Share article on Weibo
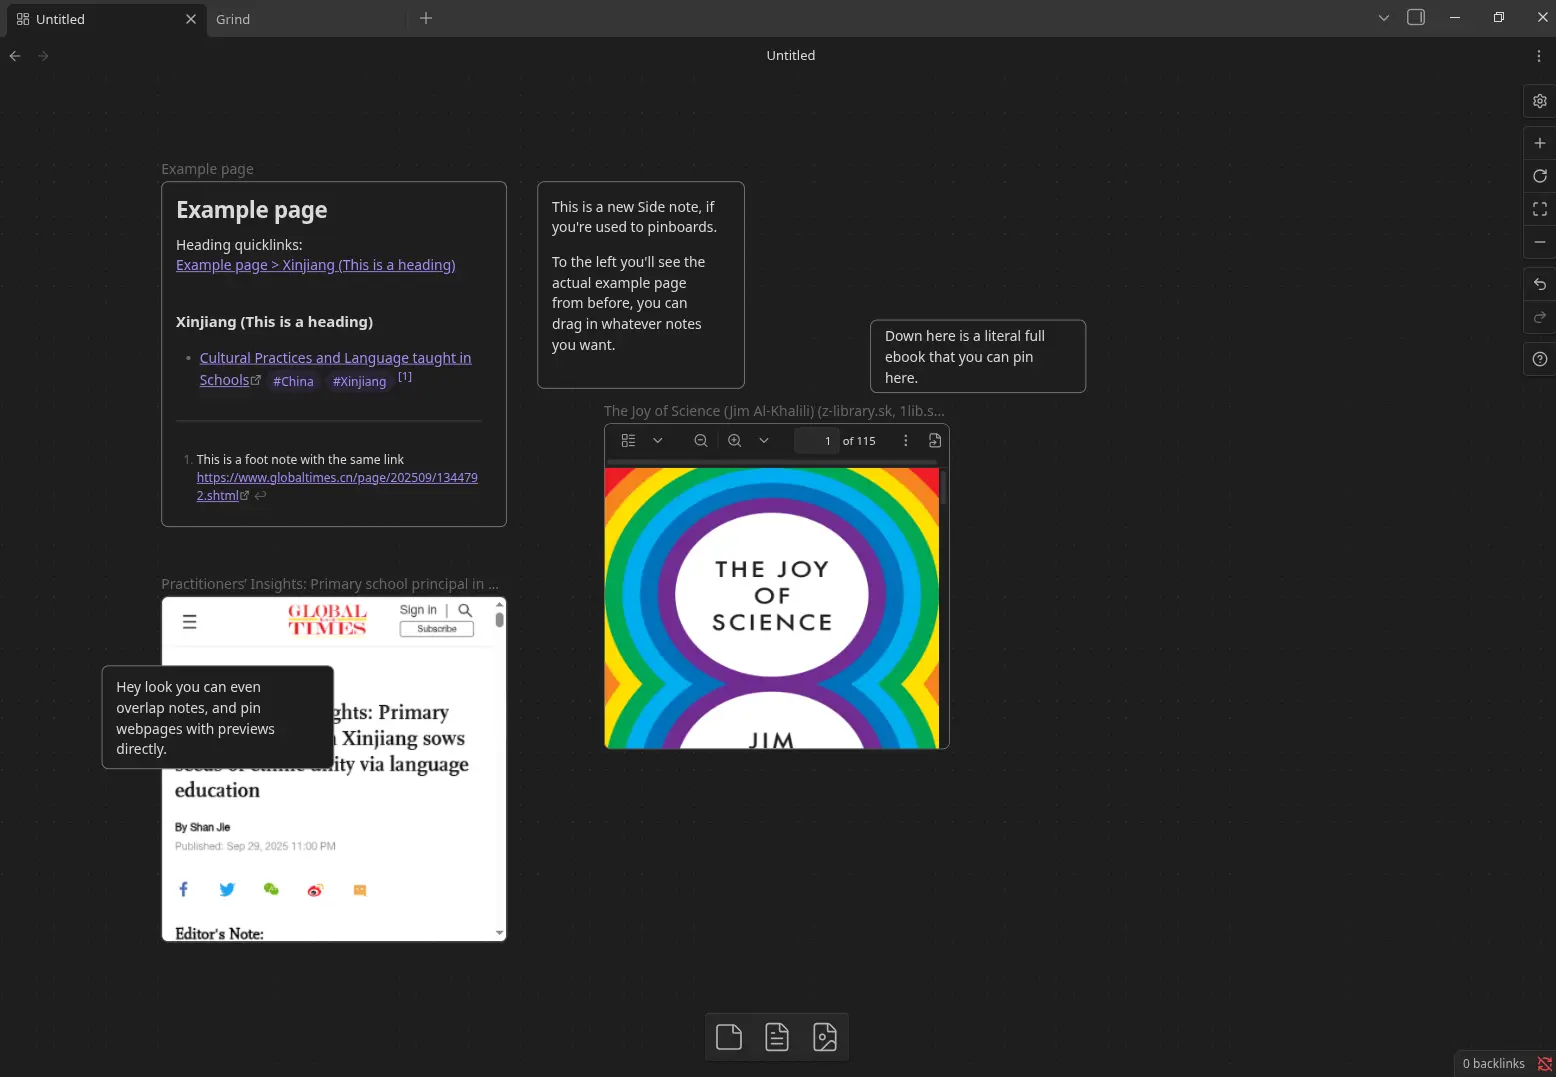 coord(315,890)
